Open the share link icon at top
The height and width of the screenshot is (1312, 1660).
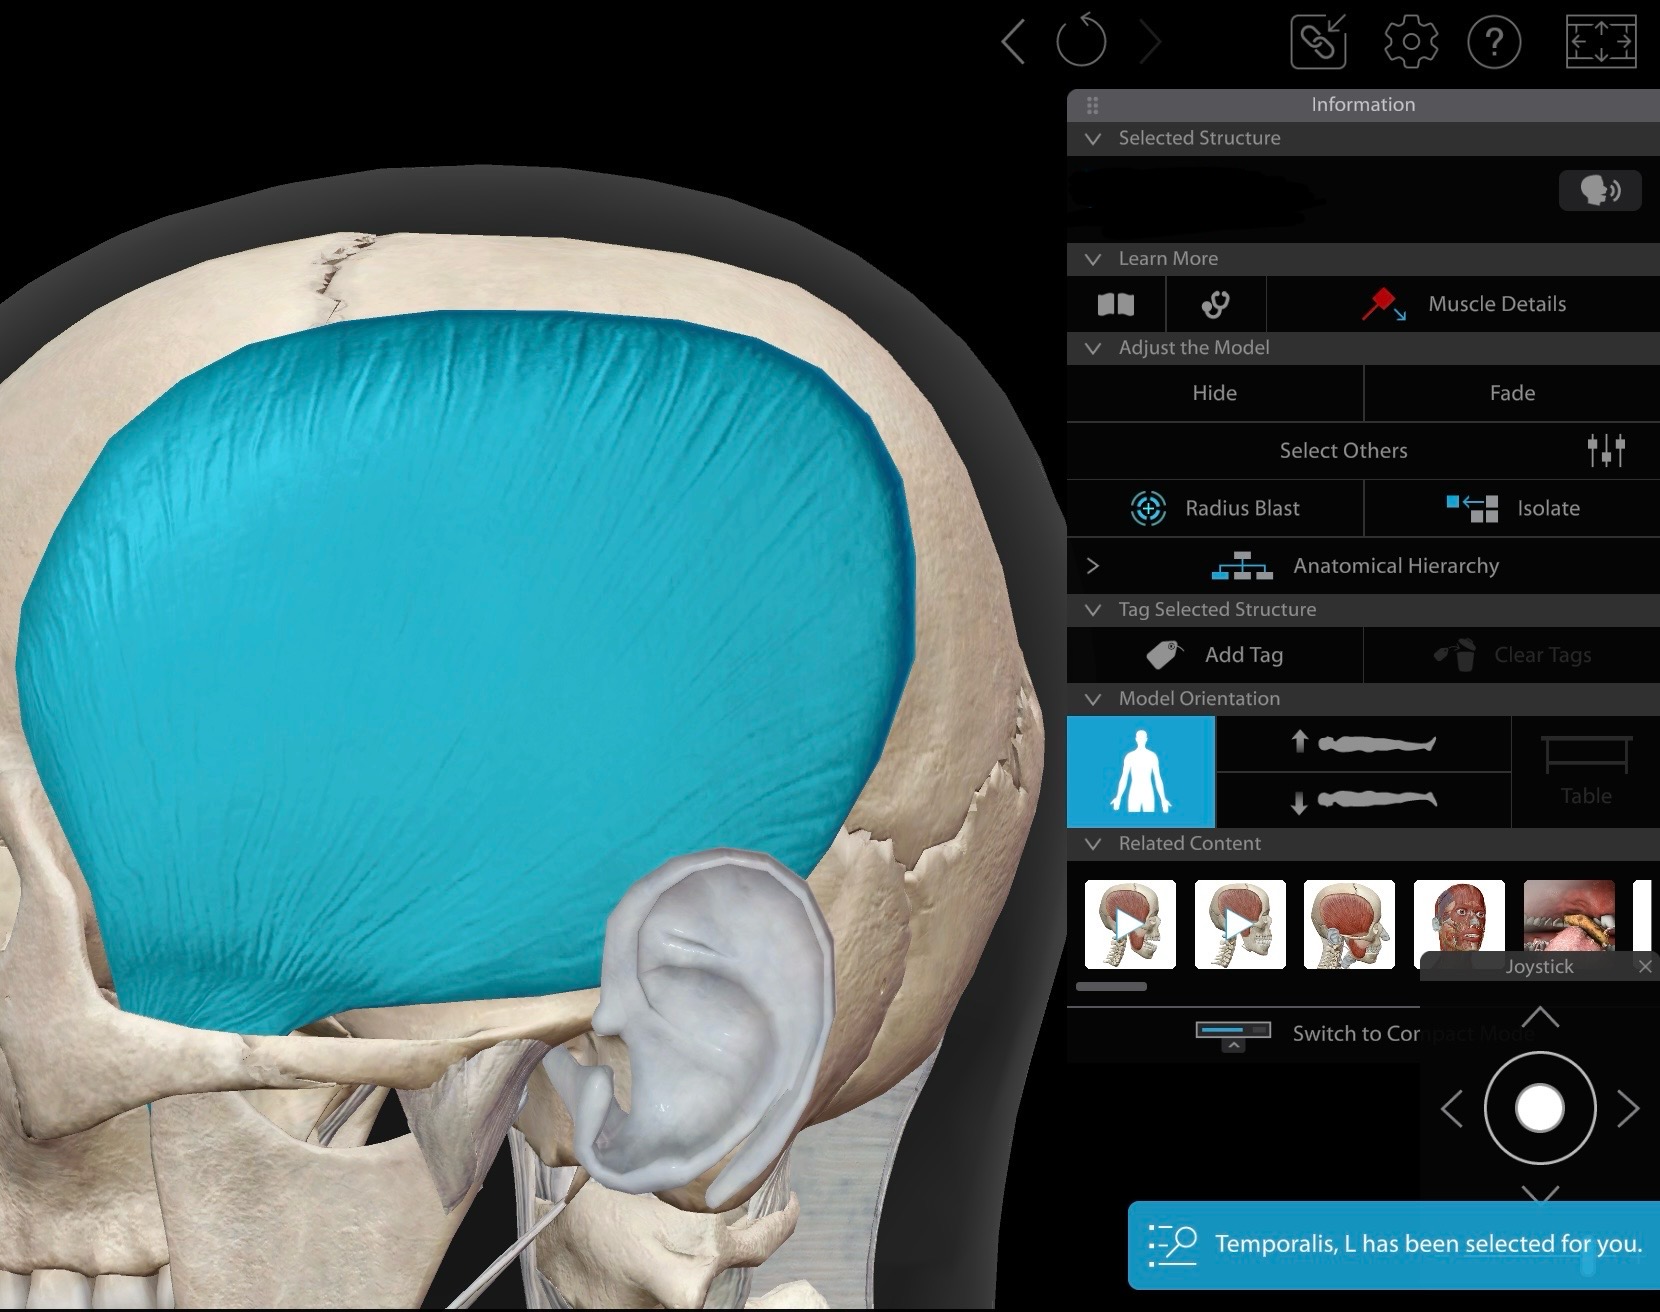(1318, 41)
